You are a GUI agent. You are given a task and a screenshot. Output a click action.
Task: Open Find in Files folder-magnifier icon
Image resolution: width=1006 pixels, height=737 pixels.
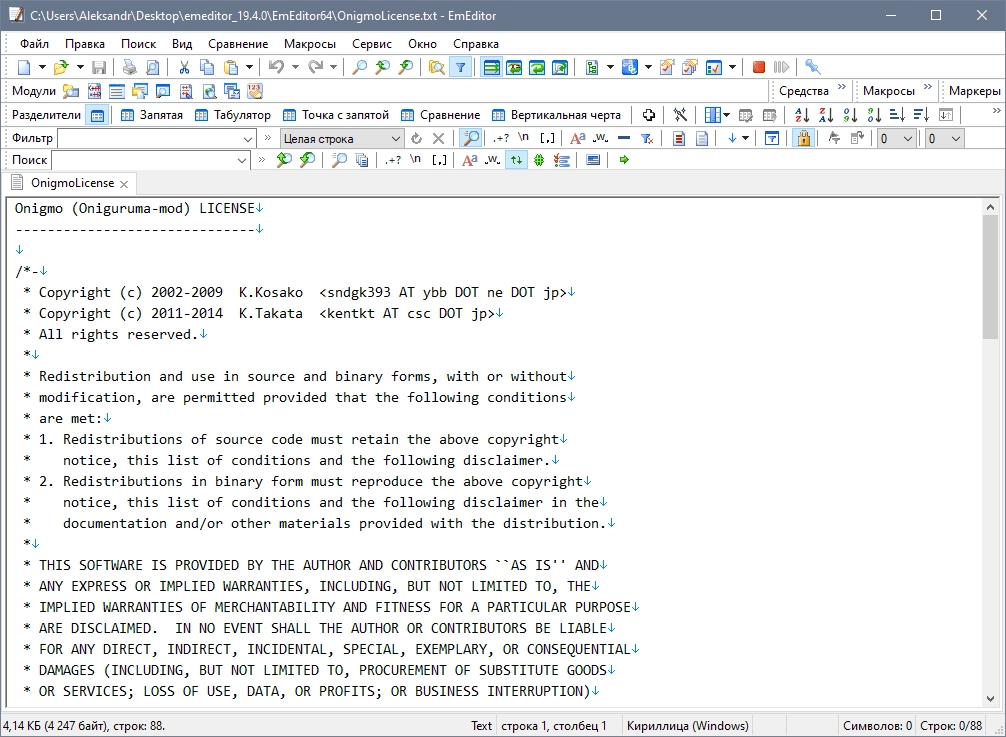[x=437, y=67]
